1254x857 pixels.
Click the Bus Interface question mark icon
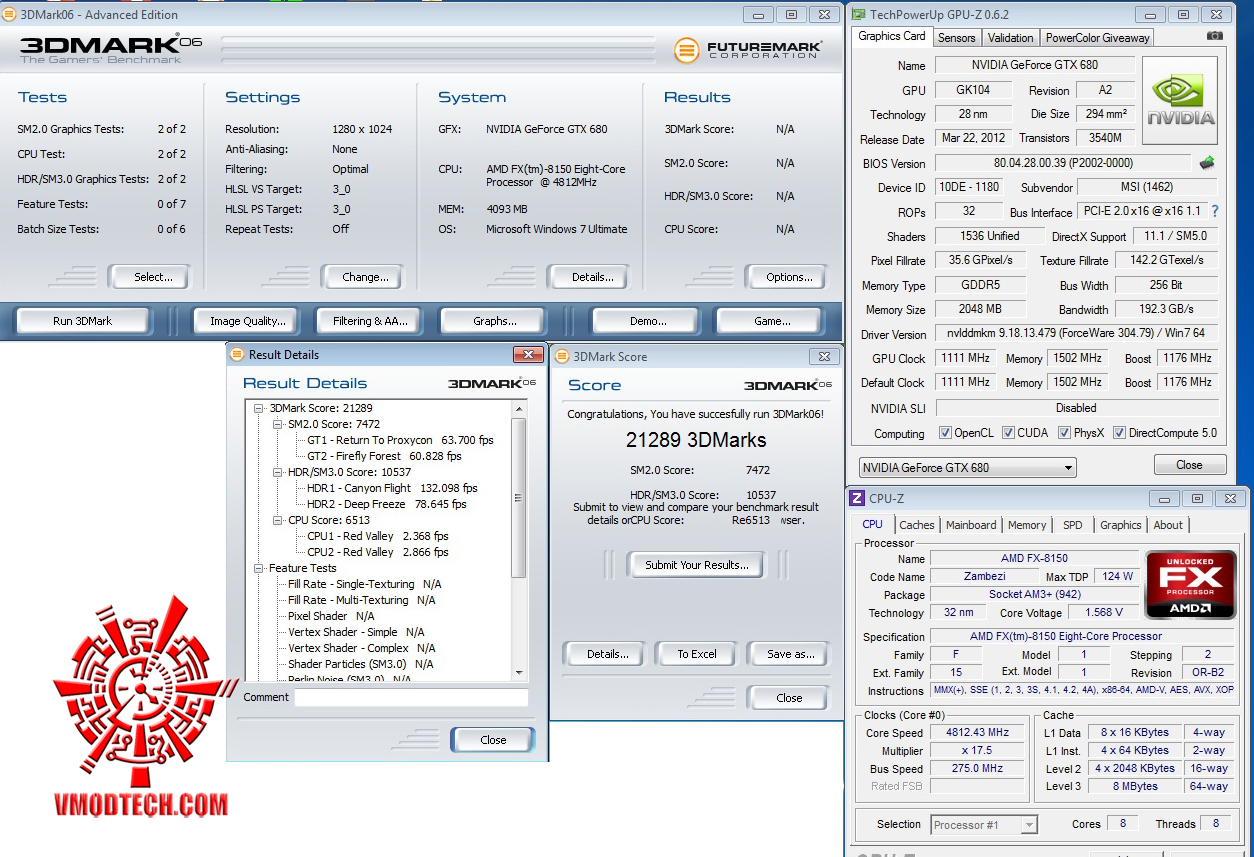(x=1215, y=212)
